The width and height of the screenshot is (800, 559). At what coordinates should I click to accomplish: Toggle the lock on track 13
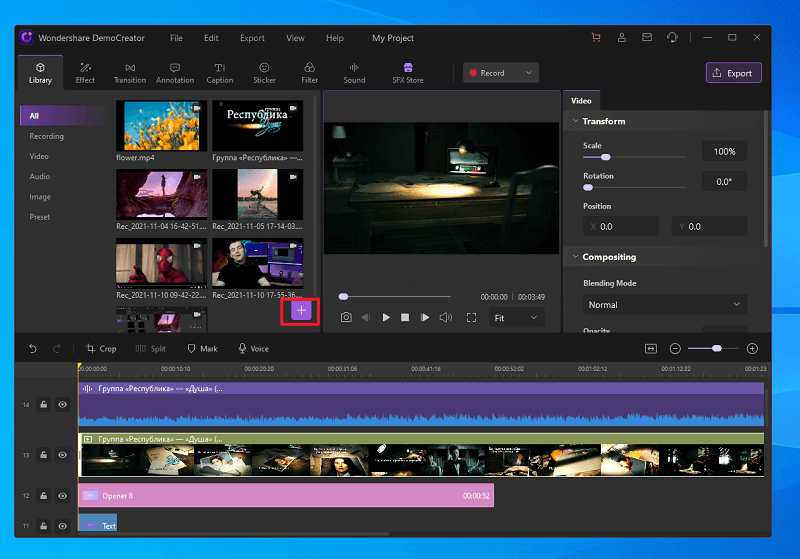point(44,455)
